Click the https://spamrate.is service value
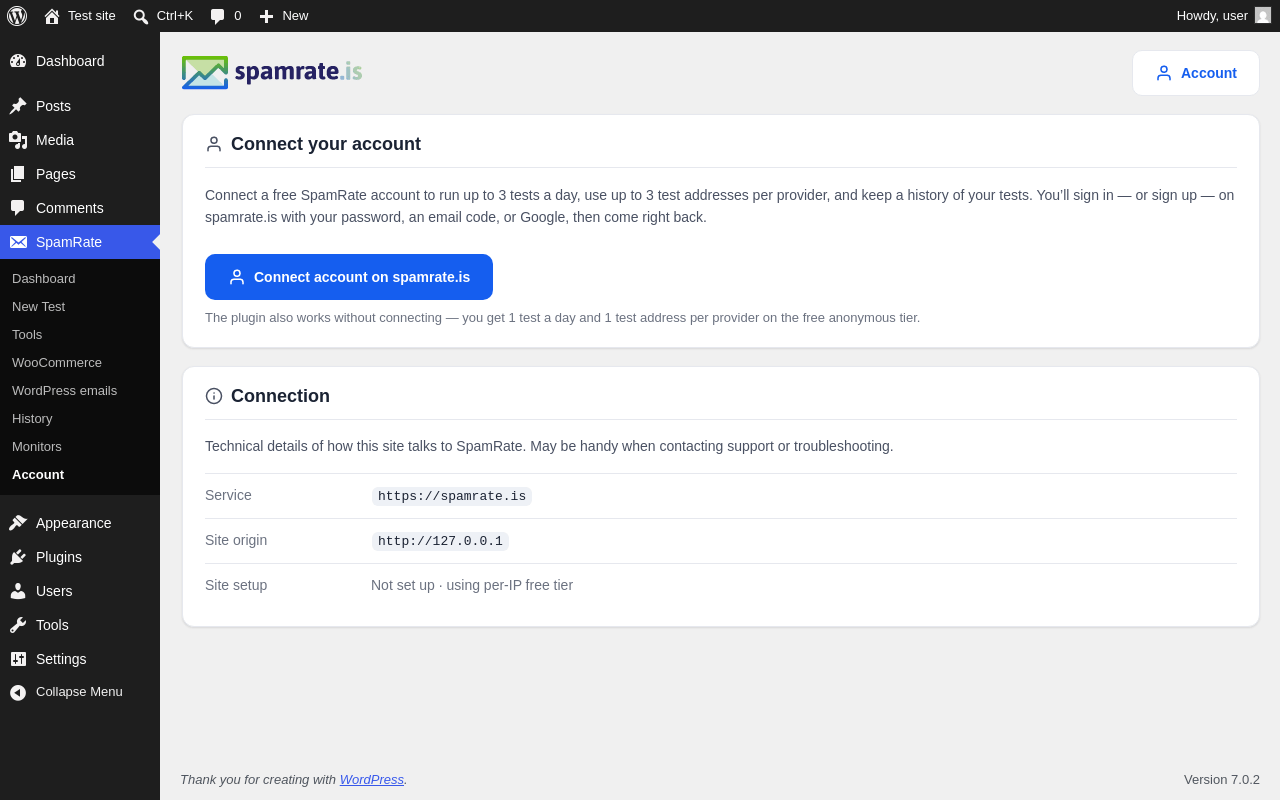Screen dimensions: 1280x800 [452, 496]
